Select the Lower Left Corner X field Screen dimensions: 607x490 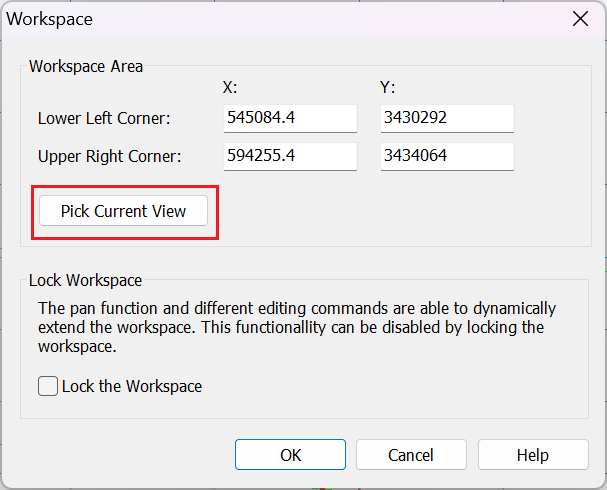290,118
